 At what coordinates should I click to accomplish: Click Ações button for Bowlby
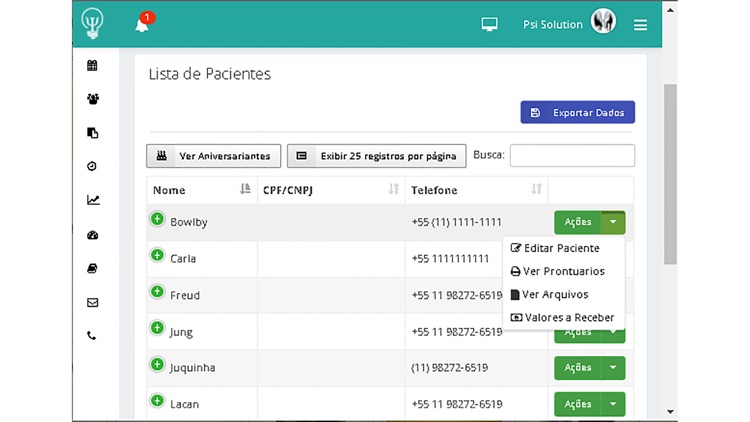coord(578,222)
